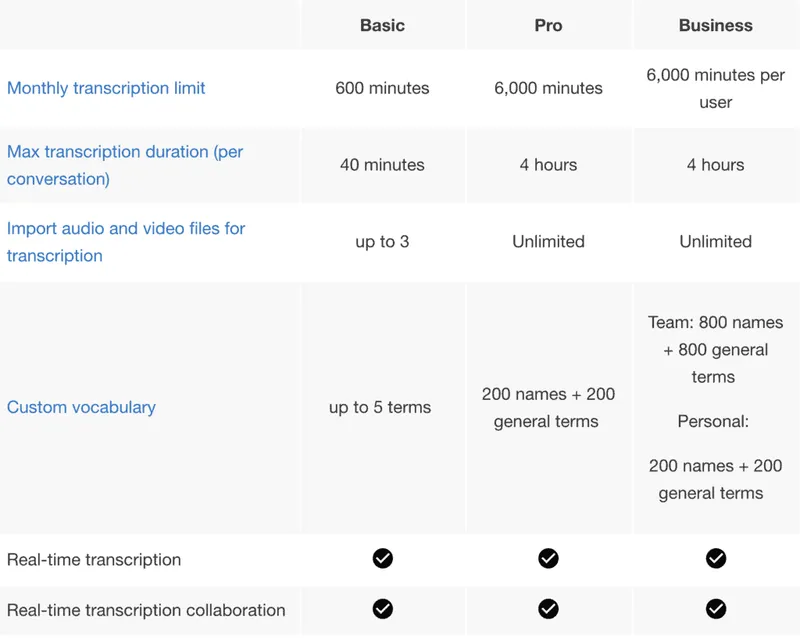Click the 6,000 minutes per user cell
800x638 pixels.
(716, 88)
